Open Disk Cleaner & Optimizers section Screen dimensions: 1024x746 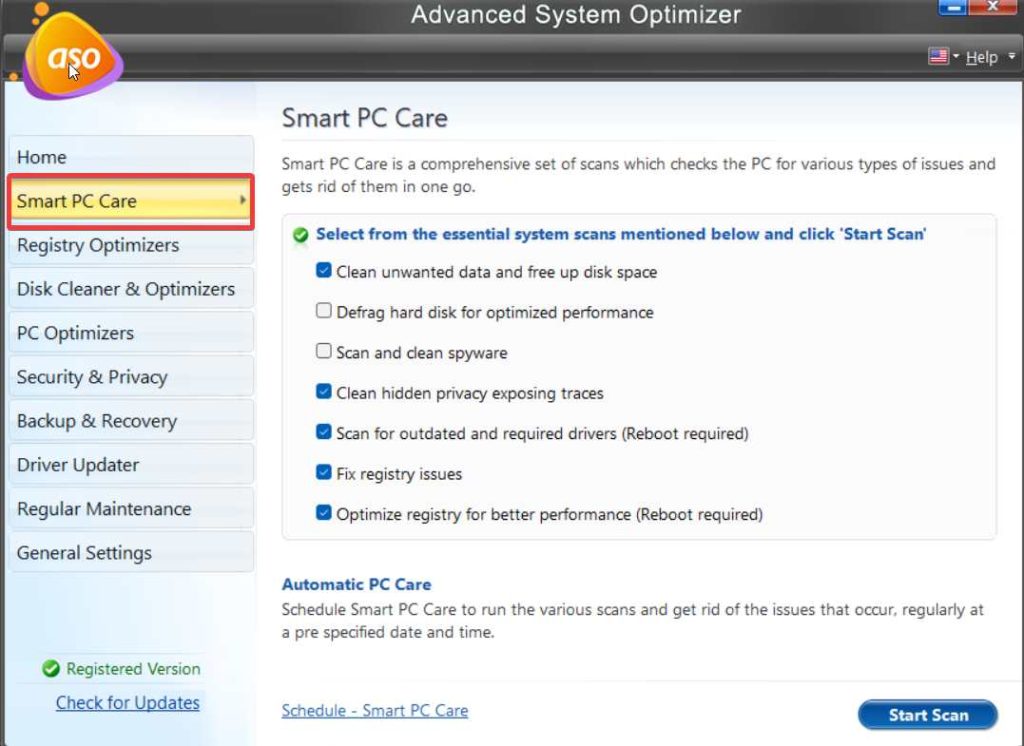(x=131, y=289)
